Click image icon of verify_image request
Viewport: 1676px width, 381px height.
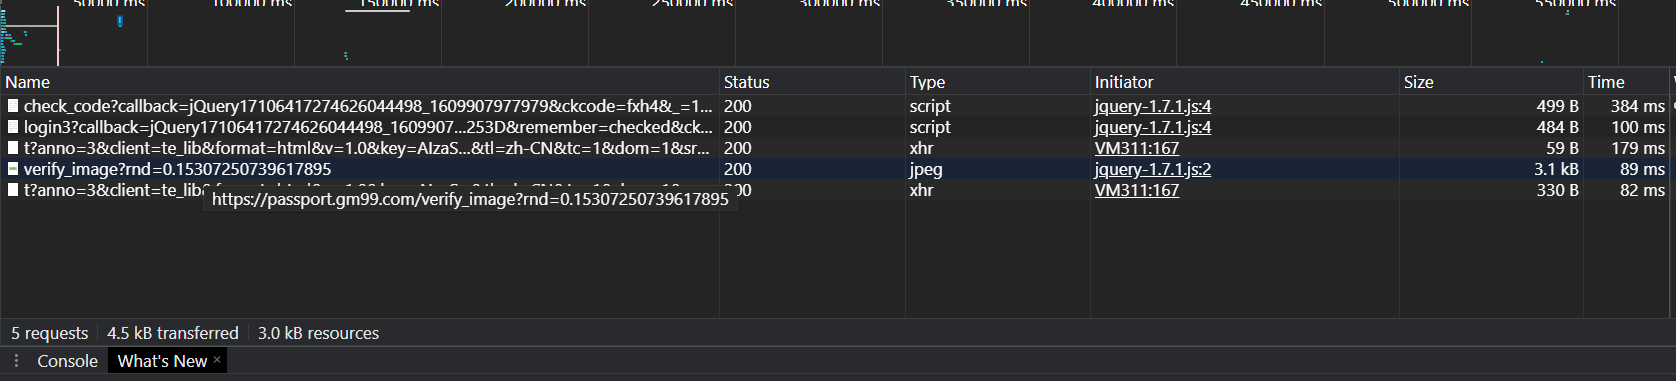[13, 168]
